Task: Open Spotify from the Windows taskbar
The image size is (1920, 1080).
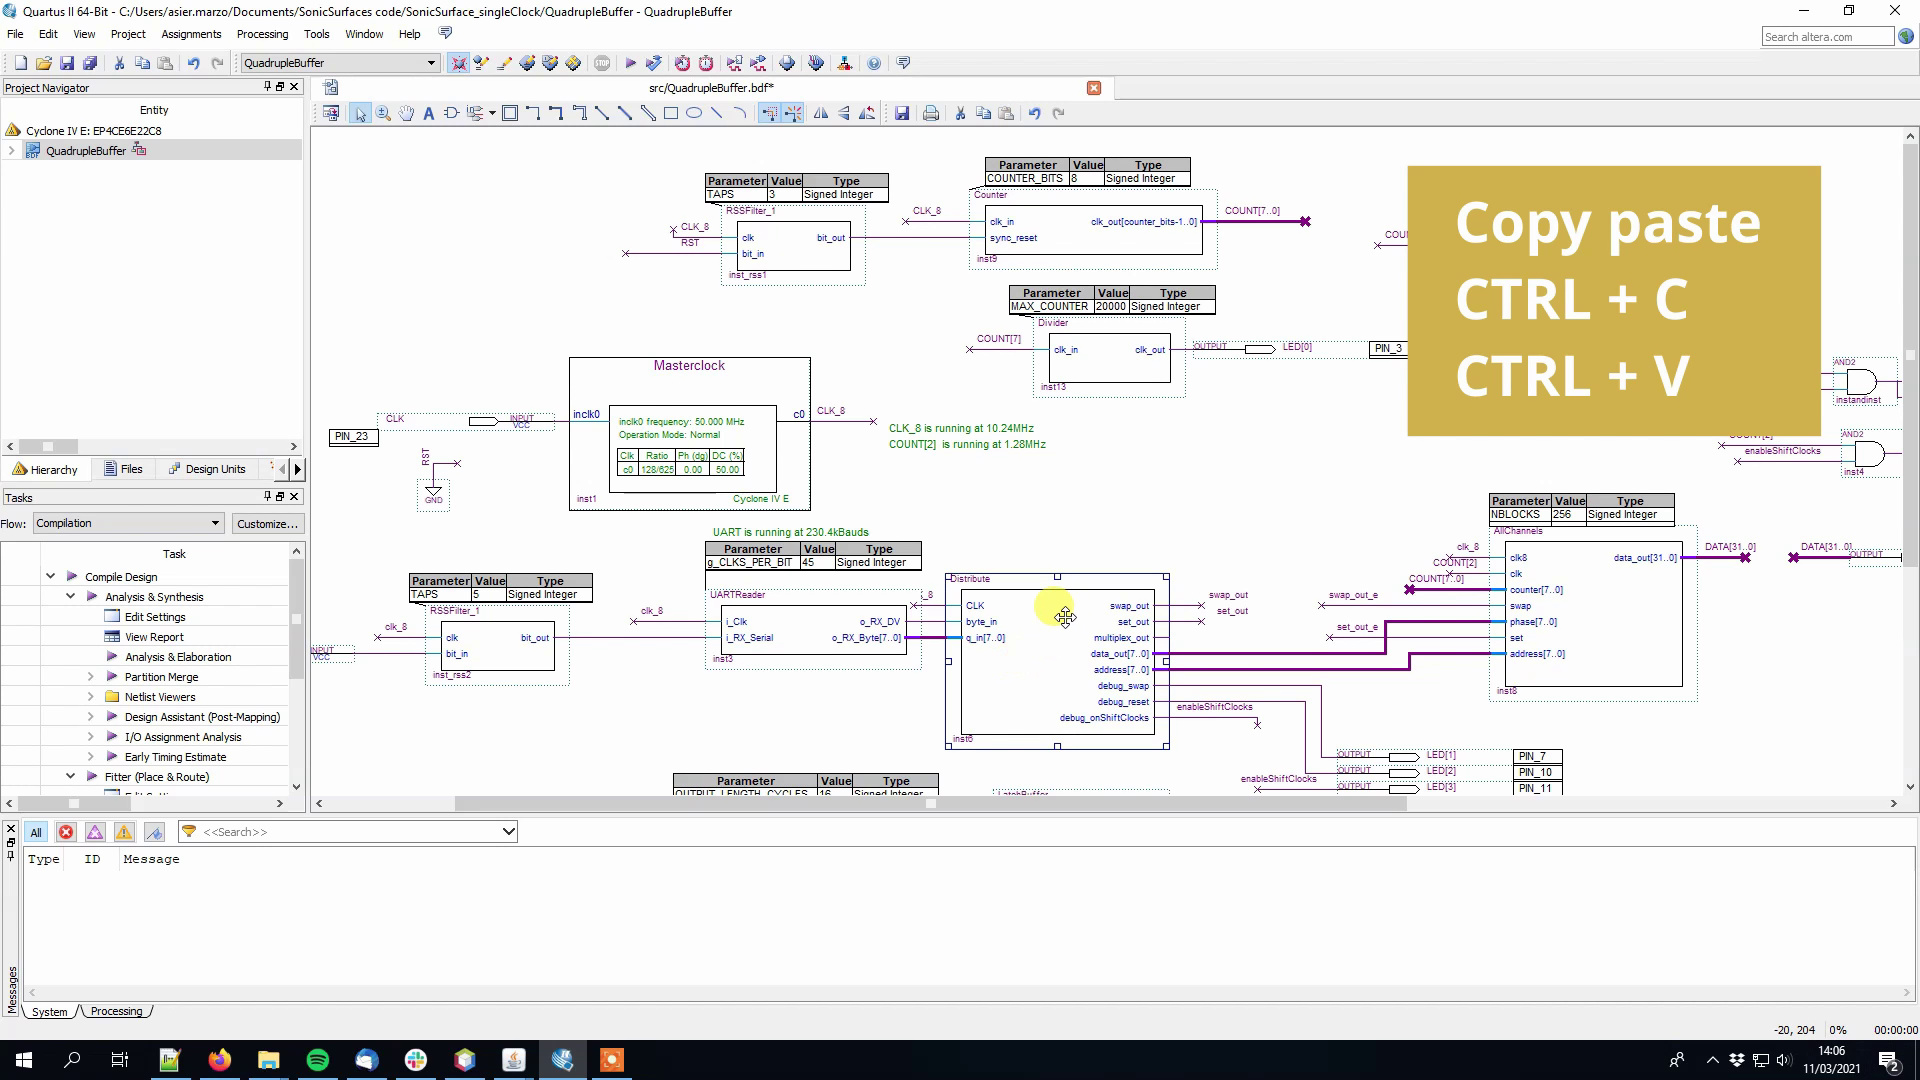Action: coord(317,1060)
